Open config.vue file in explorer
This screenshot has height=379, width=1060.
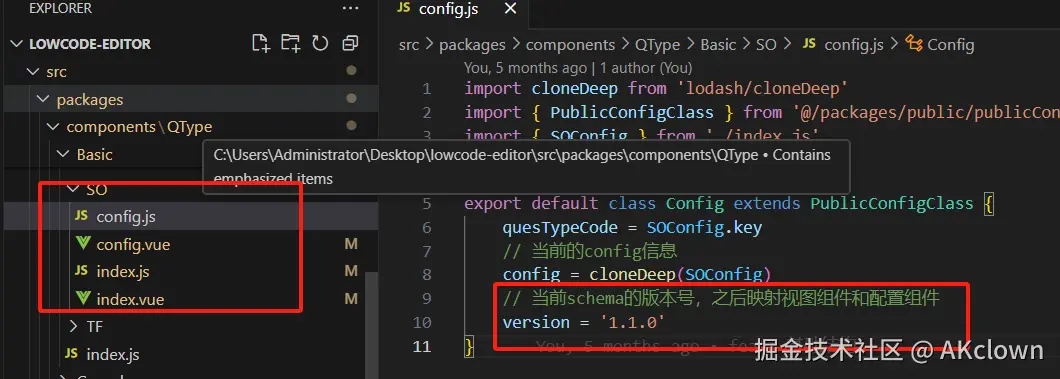point(133,245)
